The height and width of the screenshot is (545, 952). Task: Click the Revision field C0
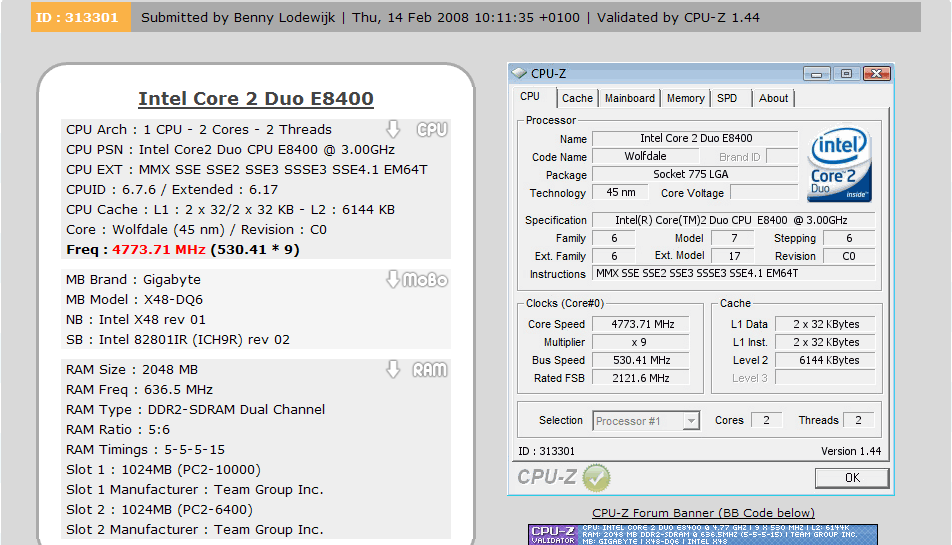(x=849, y=256)
